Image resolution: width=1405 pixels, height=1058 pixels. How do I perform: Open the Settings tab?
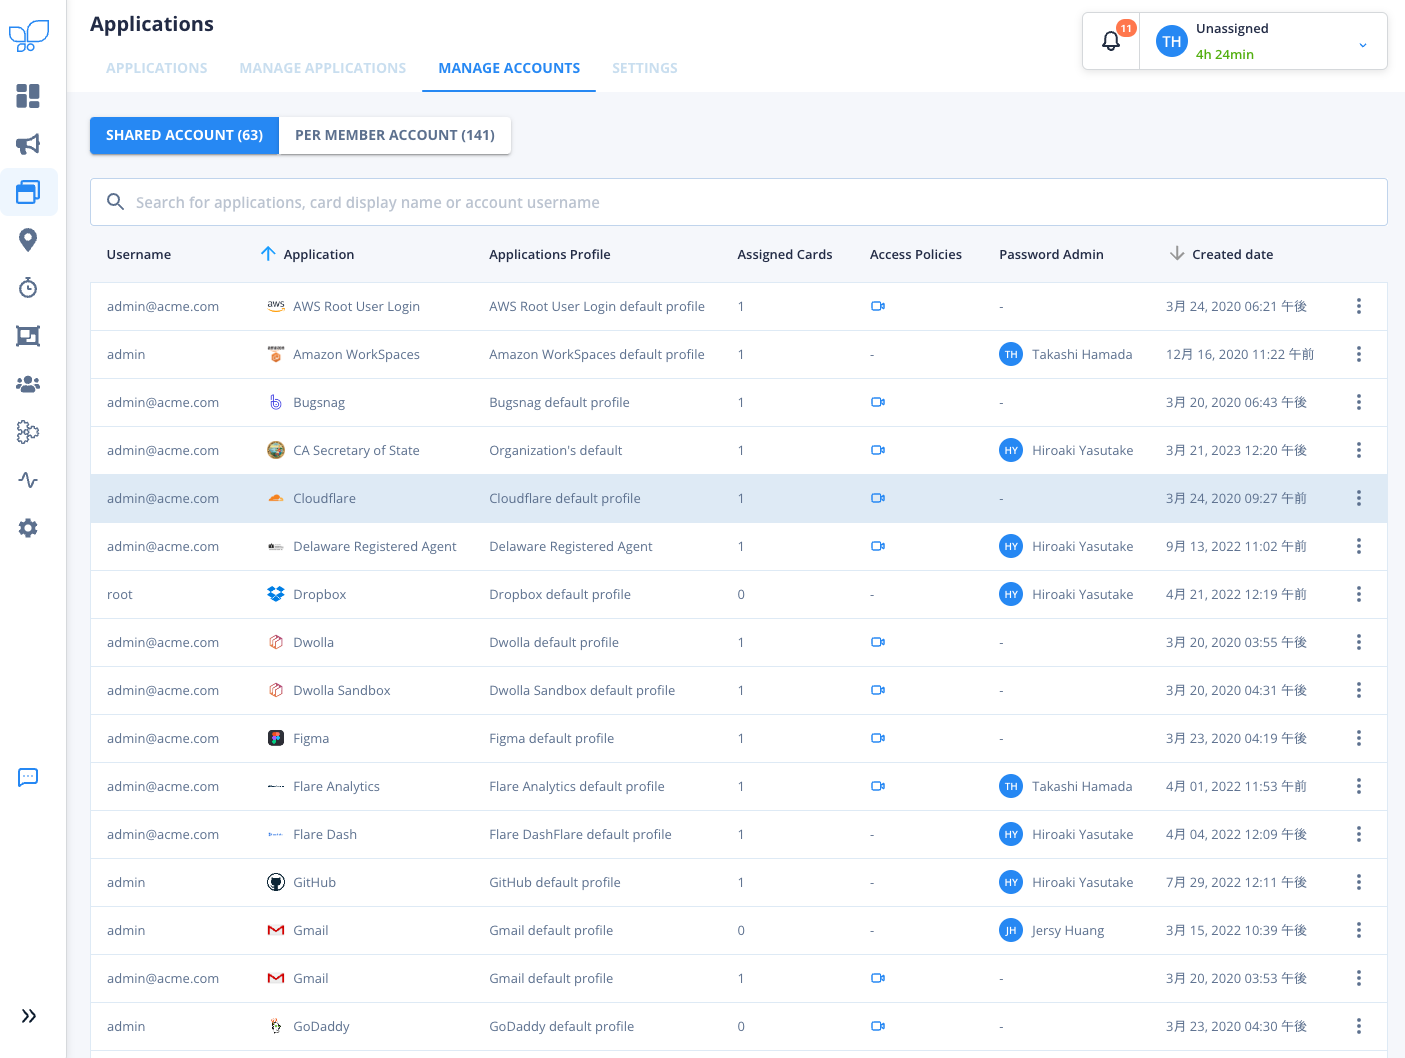pos(645,68)
